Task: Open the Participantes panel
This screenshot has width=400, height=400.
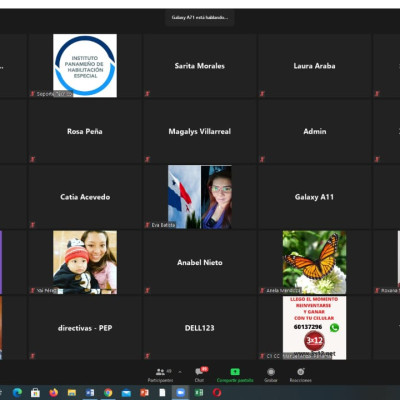Action: click(160, 375)
